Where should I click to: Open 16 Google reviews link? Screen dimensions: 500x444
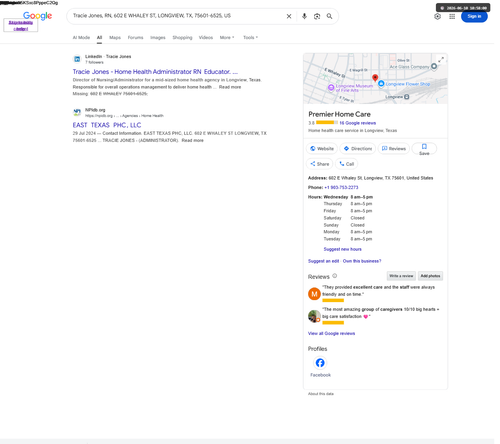[x=357, y=123]
